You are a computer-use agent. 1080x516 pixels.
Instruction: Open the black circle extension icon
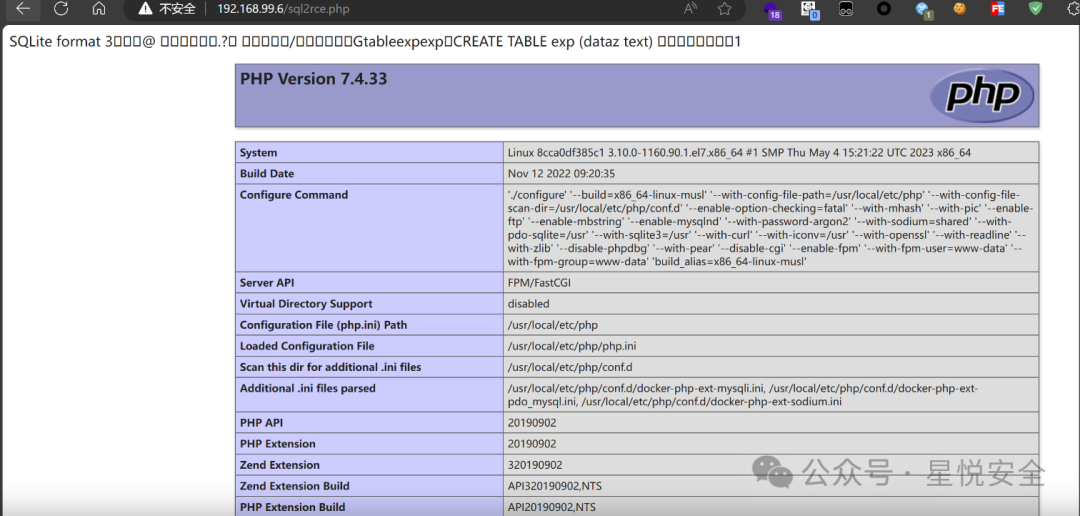pos(884,9)
